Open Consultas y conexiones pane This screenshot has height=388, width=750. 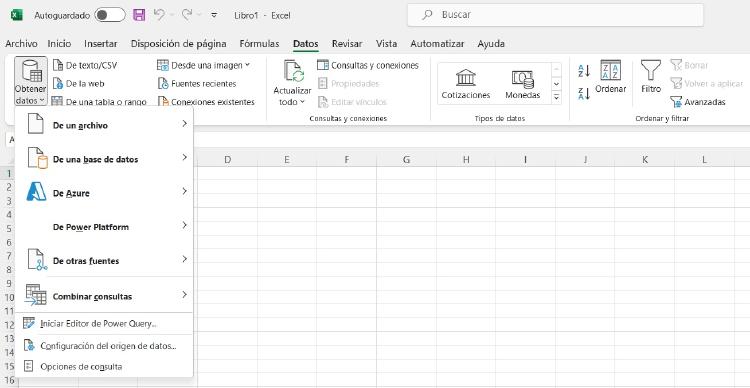(x=368, y=65)
